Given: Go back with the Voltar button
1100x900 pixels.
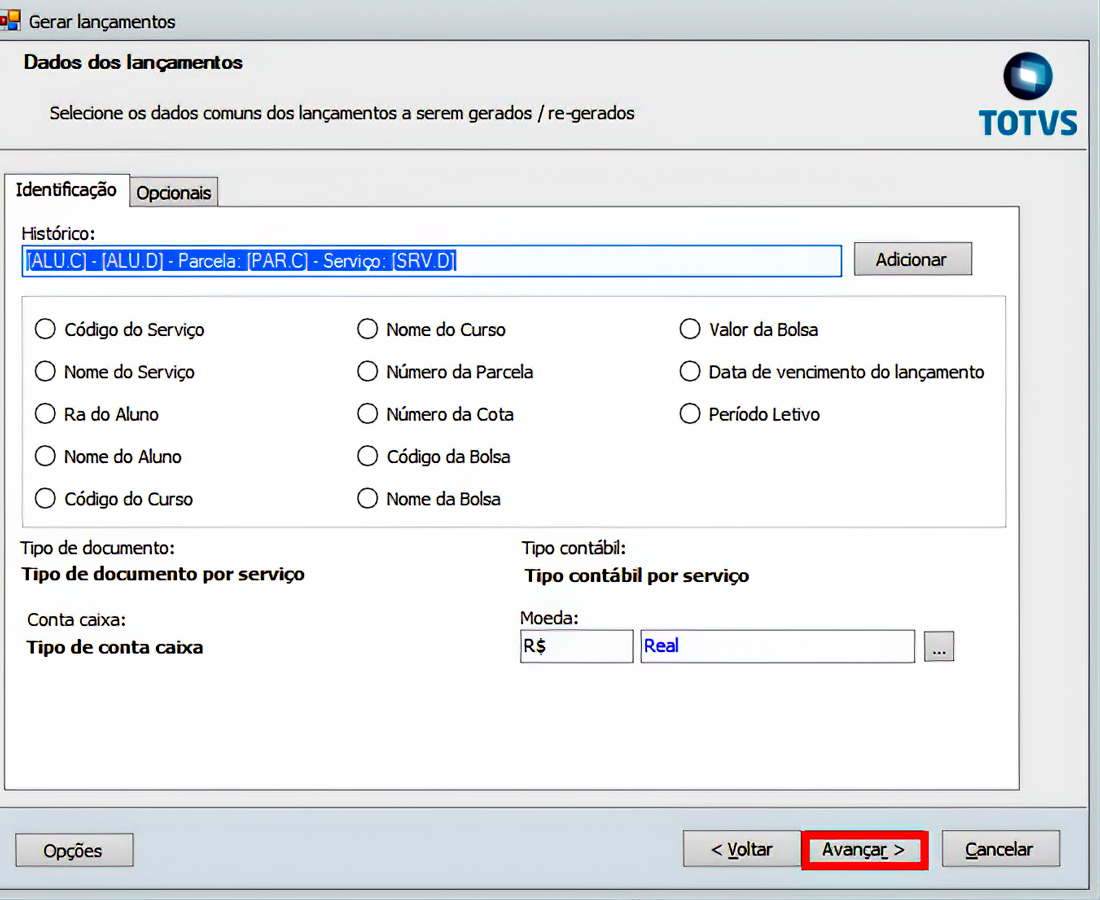Looking at the screenshot, I should click(741, 850).
